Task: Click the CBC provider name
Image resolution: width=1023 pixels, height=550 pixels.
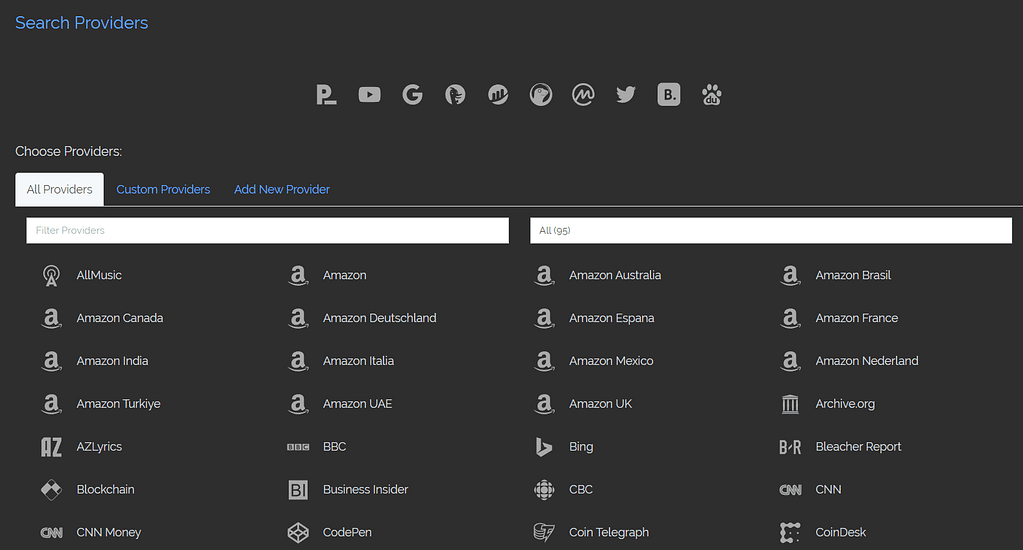Action: tap(581, 489)
